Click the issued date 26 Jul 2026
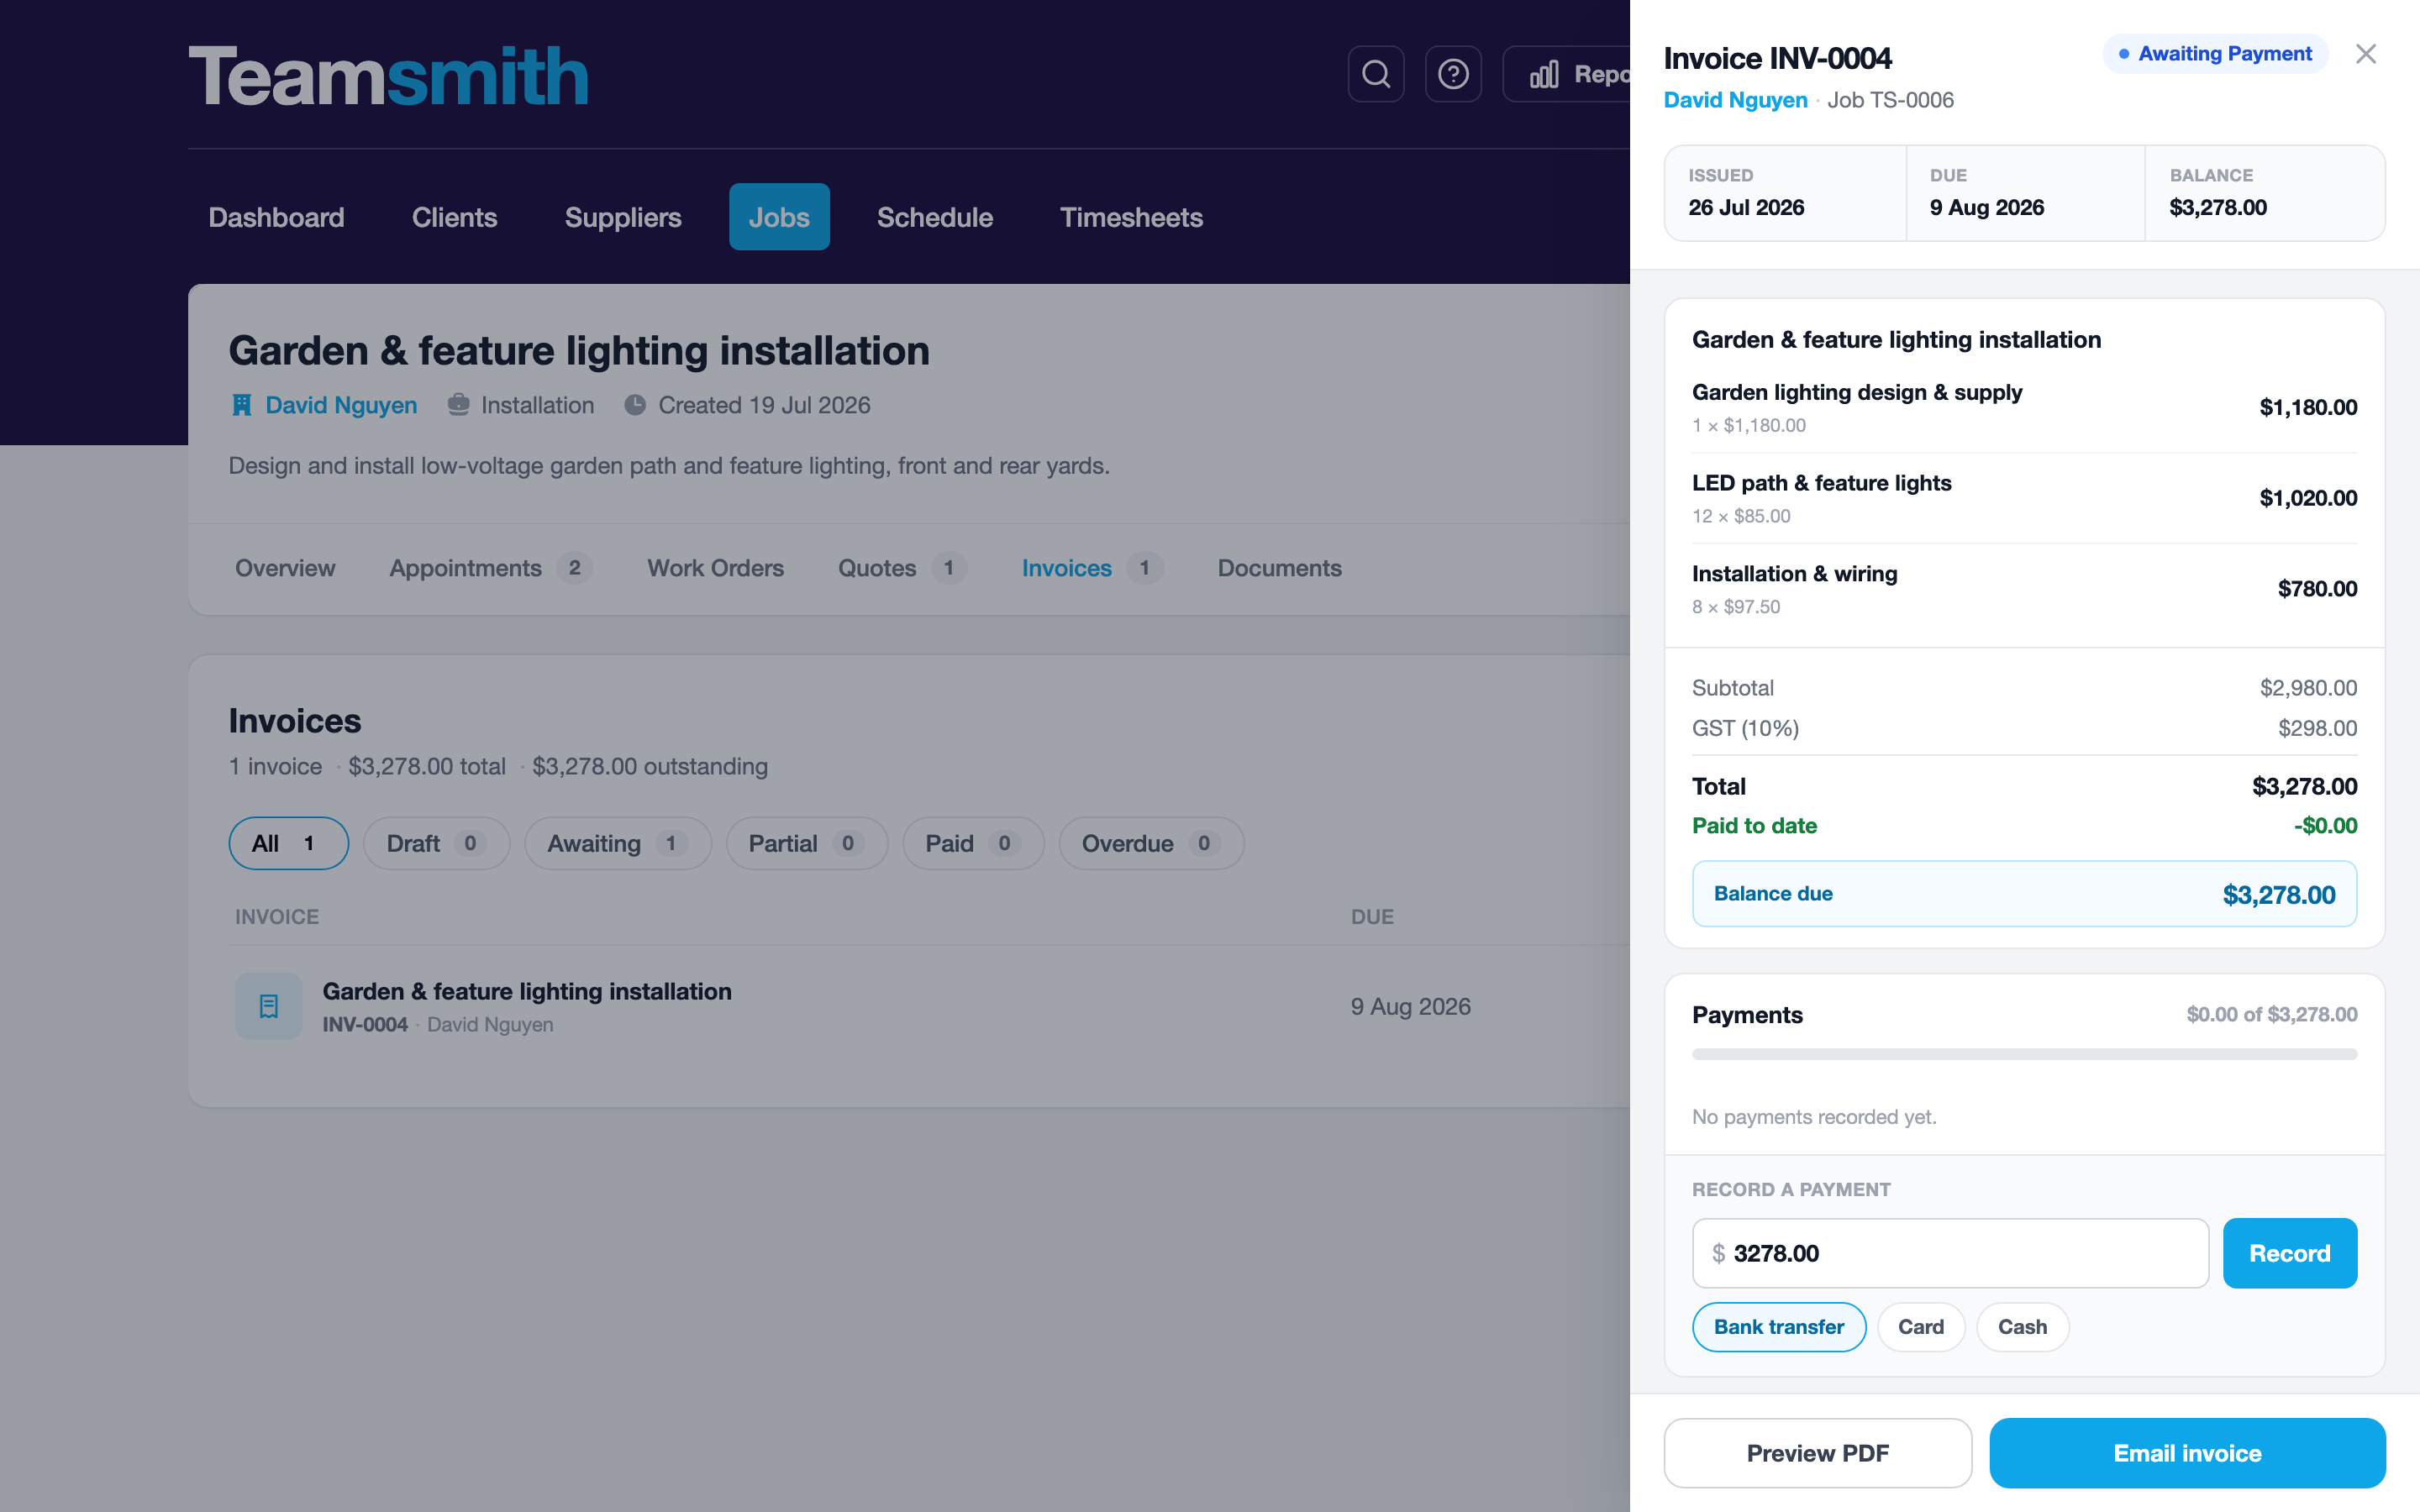Image resolution: width=2420 pixels, height=1512 pixels. tap(1746, 207)
